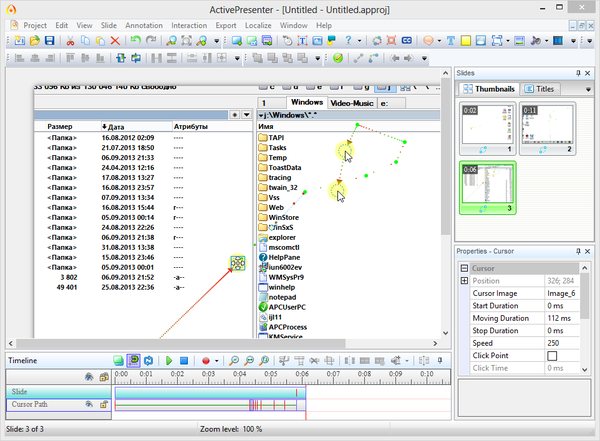The width and height of the screenshot is (600, 441).
Task: Toggle lock on Cursor Path track
Action: tap(102, 405)
